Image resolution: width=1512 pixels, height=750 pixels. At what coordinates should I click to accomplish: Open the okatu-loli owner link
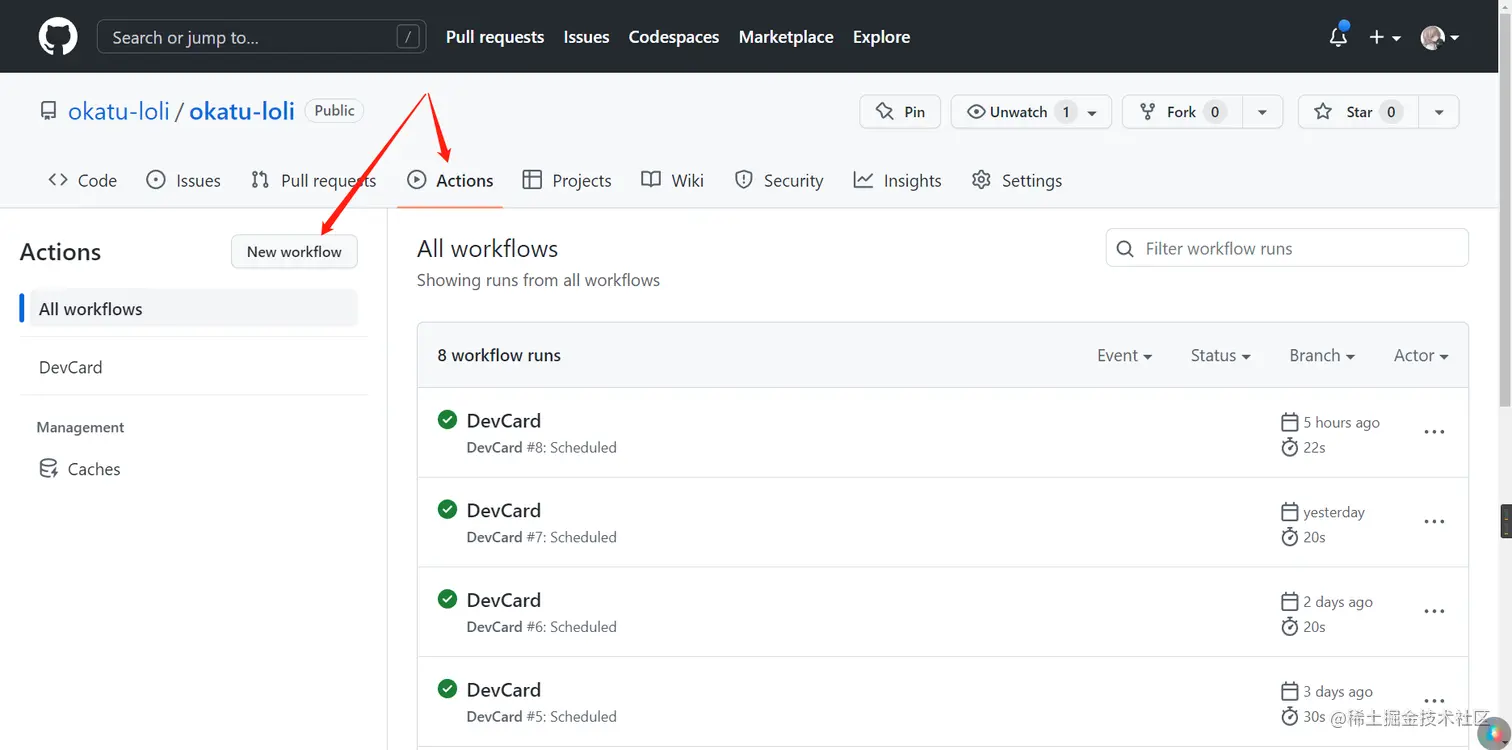pyautogui.click(x=119, y=111)
